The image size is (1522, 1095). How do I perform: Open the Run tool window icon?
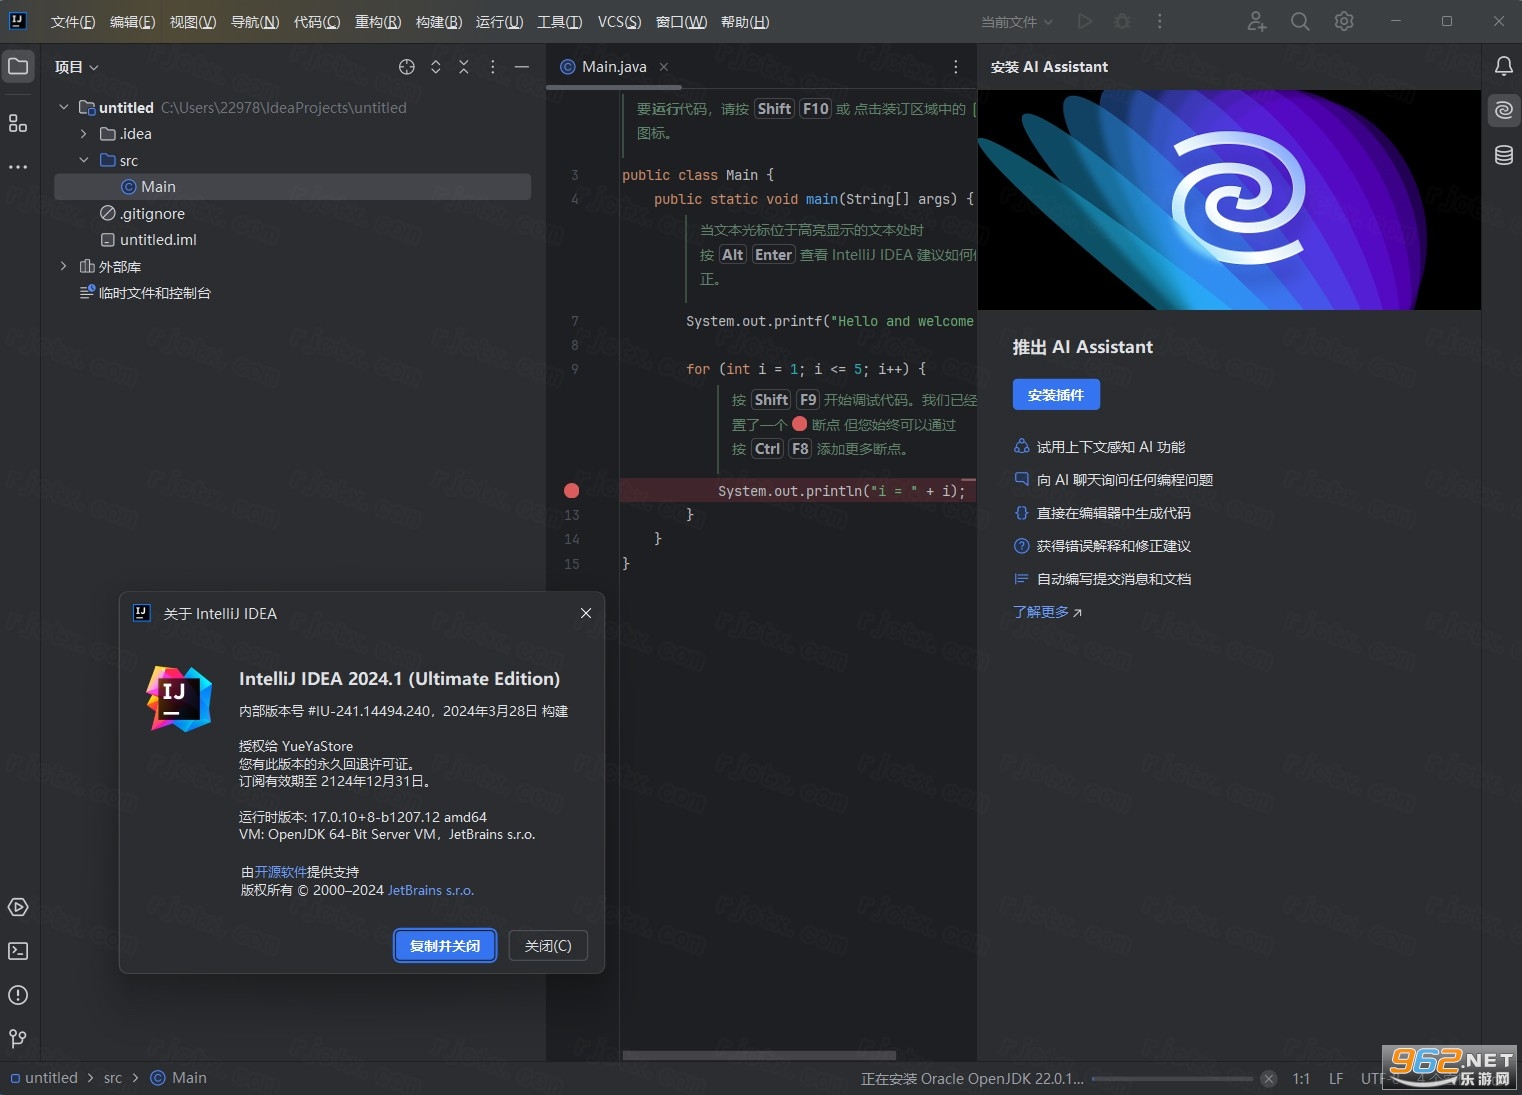click(18, 908)
